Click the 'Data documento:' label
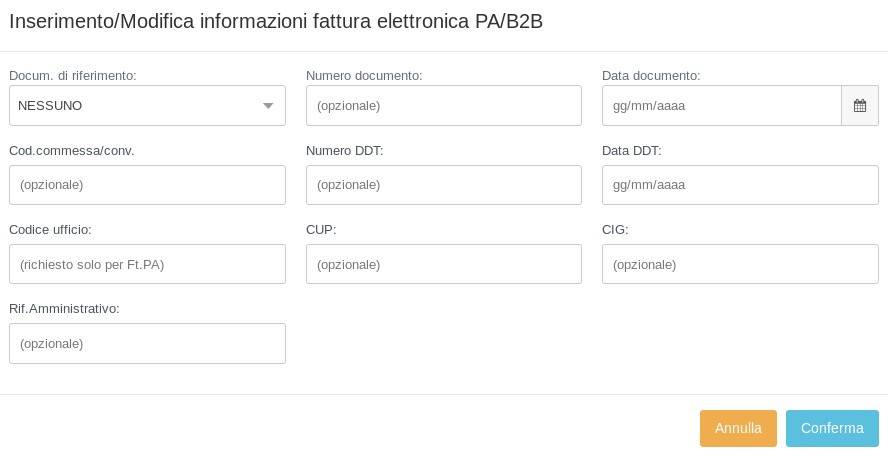This screenshot has height=457, width=888. 651,75
